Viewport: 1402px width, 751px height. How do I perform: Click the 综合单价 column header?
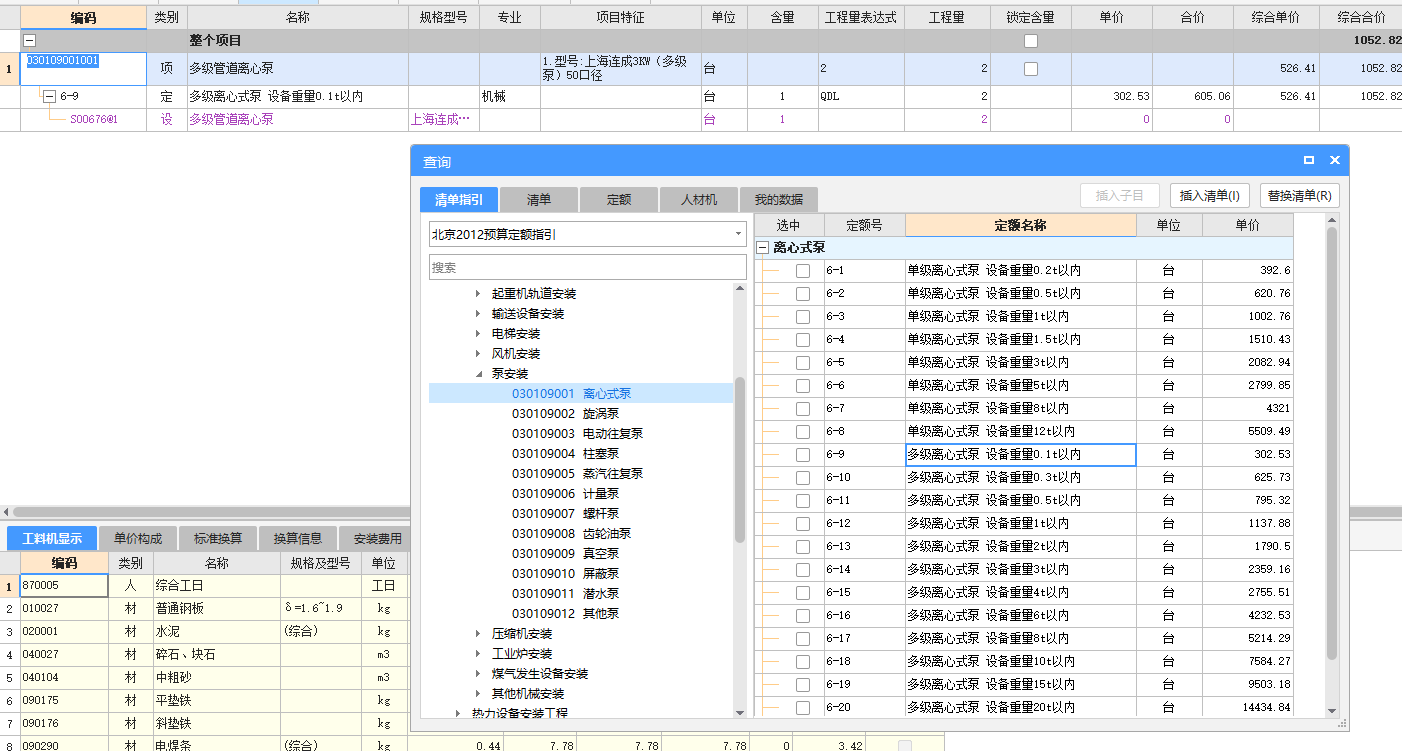1275,18
